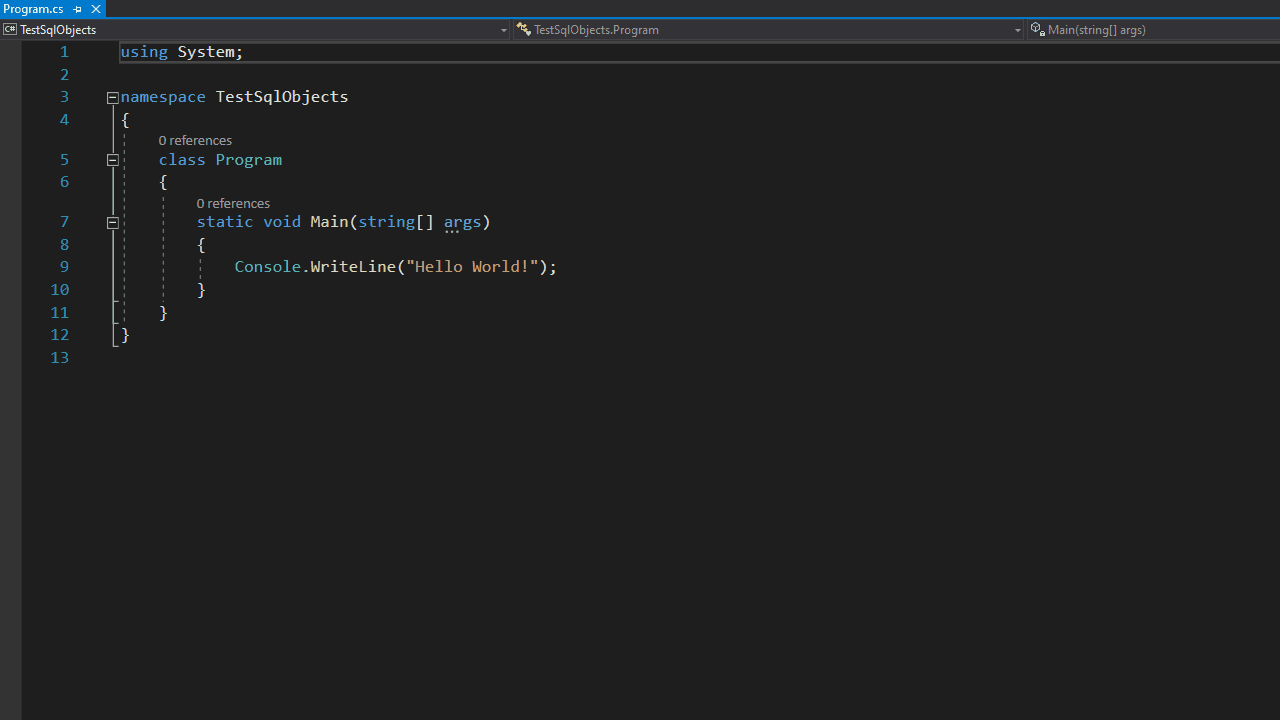Image resolution: width=1280 pixels, height=720 pixels.
Task: Click the 'class' keyword
Action: (182, 160)
